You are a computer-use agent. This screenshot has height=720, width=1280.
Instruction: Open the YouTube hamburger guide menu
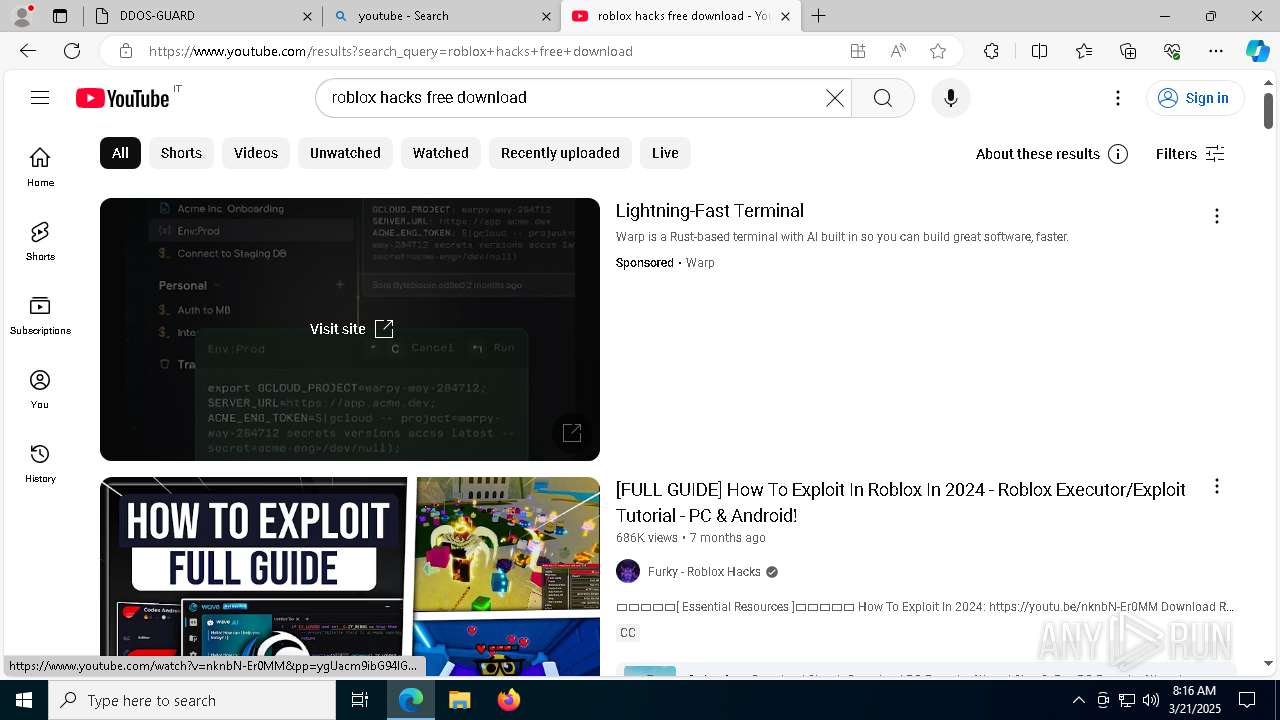(x=40, y=97)
